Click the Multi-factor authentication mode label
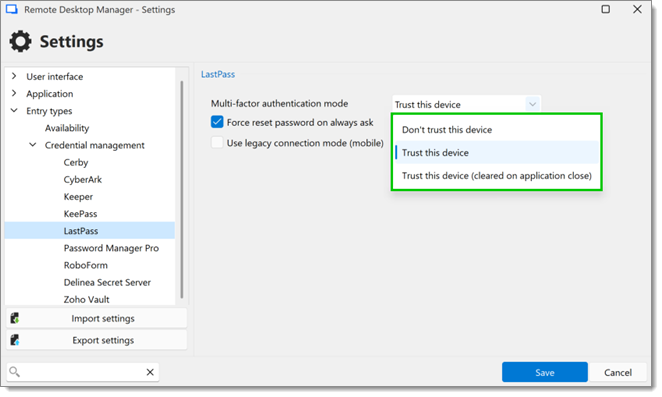The image size is (662, 397). (x=279, y=103)
